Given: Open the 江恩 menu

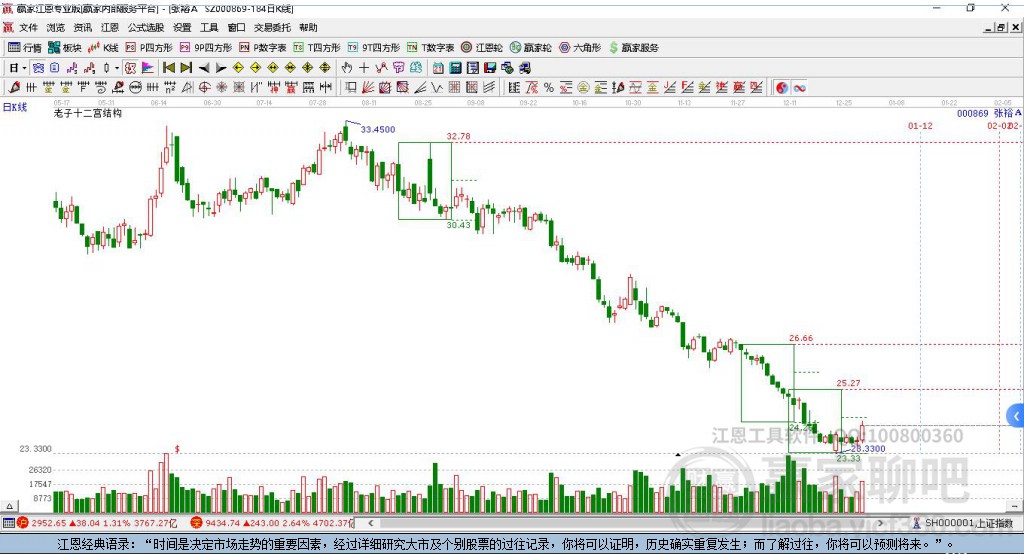Looking at the screenshot, I should point(110,27).
